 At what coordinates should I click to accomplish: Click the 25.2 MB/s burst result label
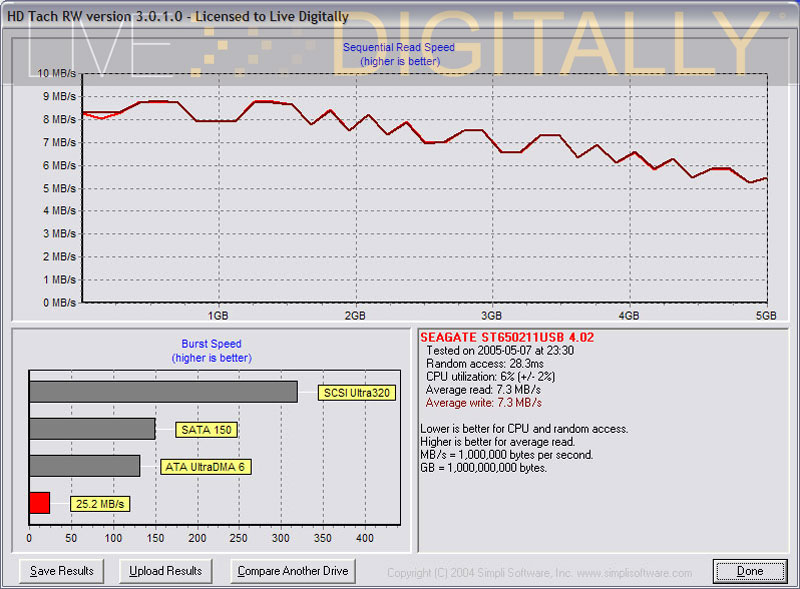[x=100, y=504]
